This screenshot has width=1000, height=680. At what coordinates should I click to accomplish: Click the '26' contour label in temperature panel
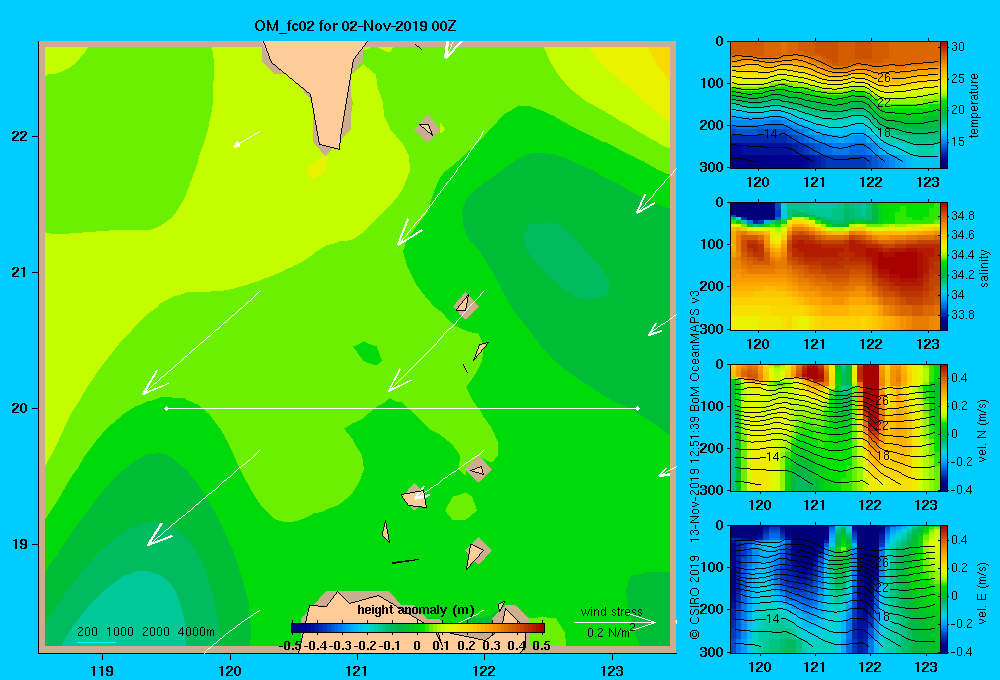883,78
